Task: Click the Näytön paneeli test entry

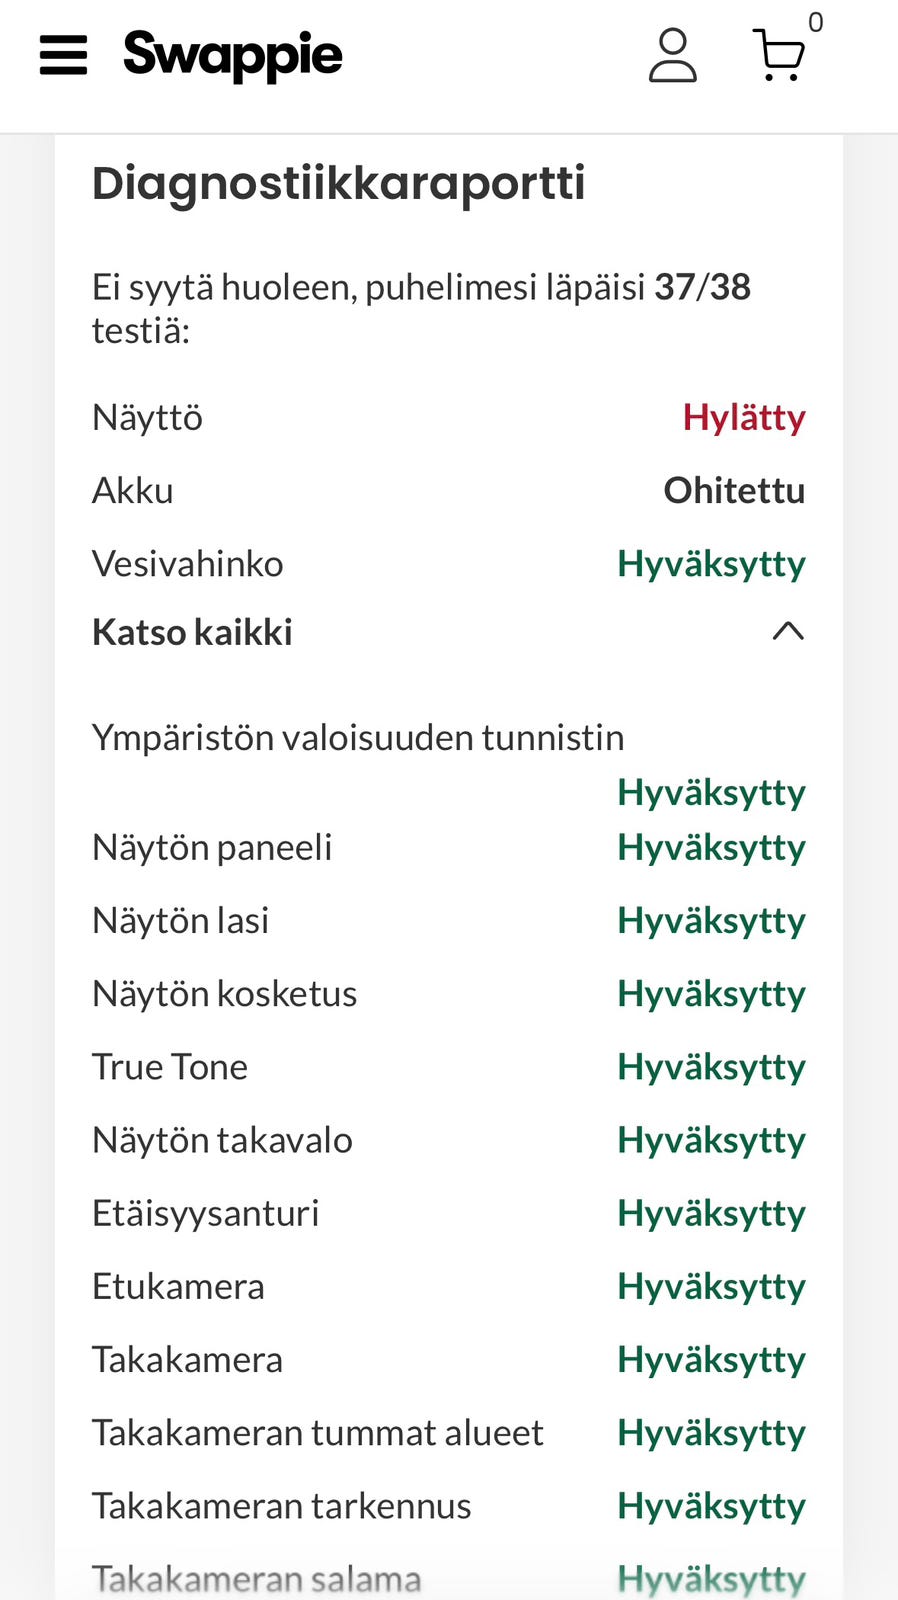Action: [211, 847]
